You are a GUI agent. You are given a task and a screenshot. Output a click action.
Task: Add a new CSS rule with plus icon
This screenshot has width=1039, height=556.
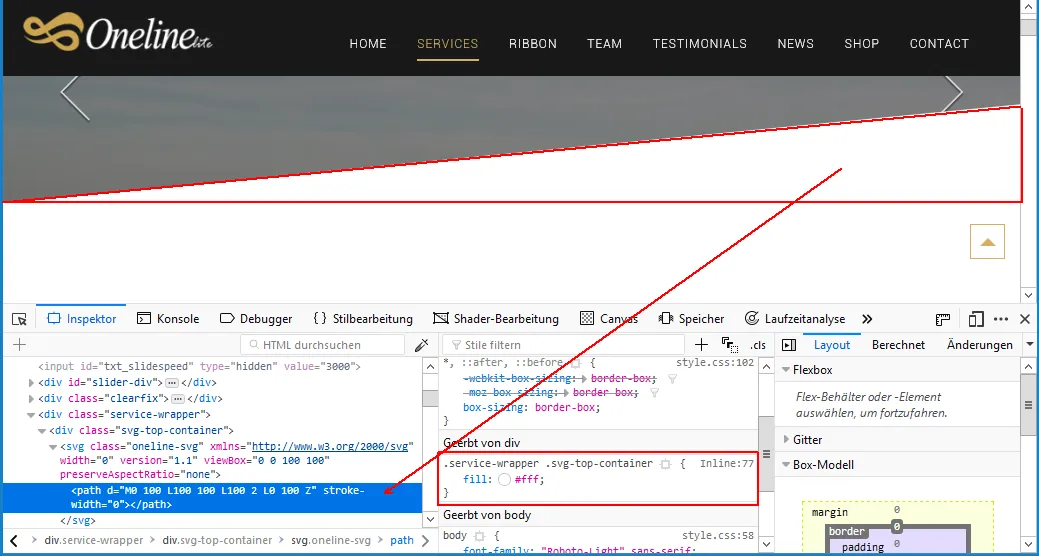pos(701,345)
